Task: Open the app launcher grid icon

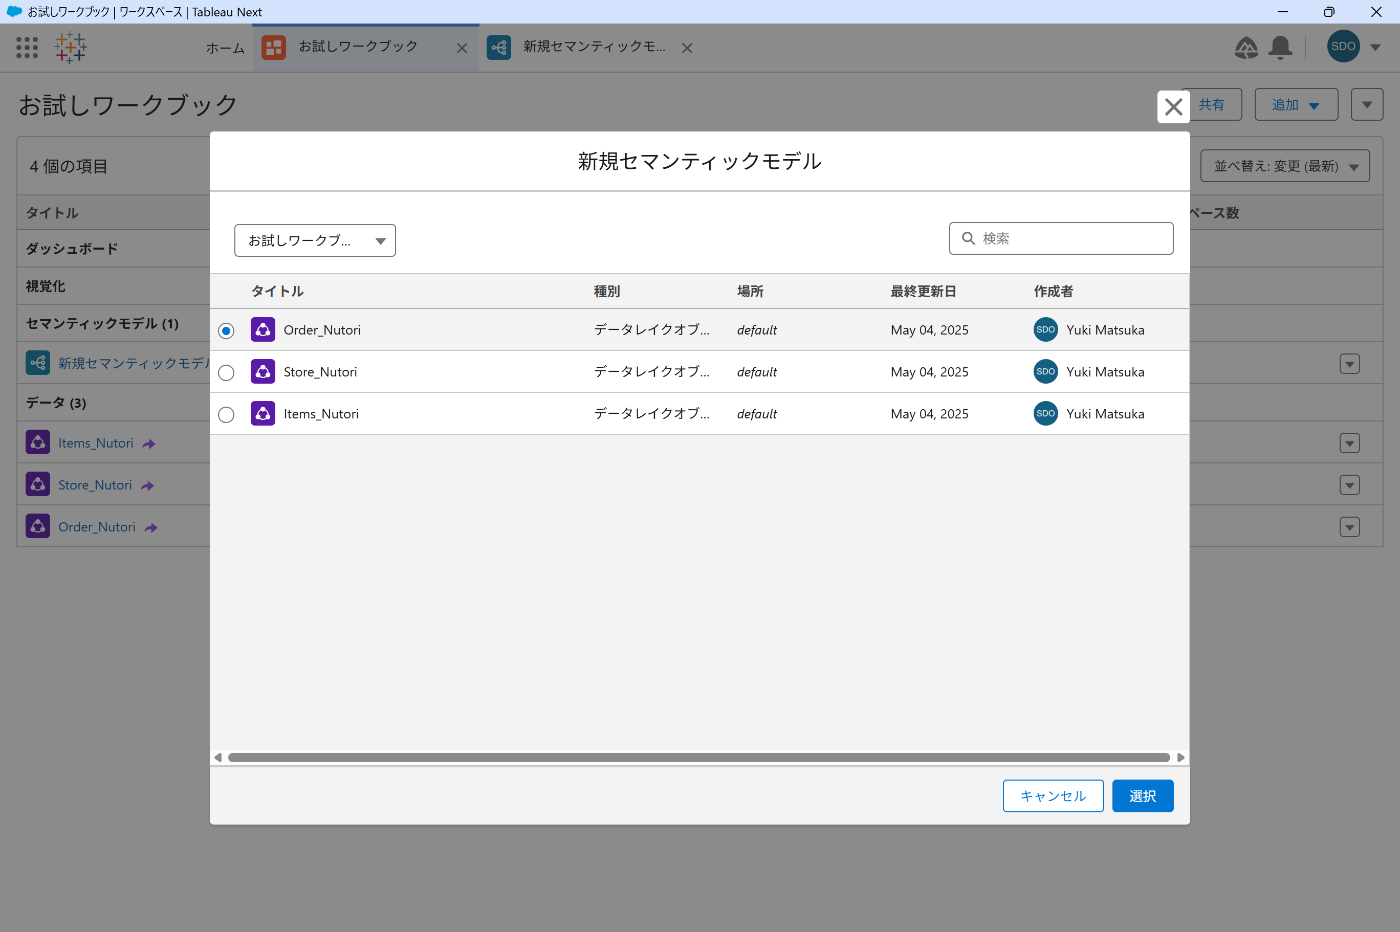Action: point(27,47)
